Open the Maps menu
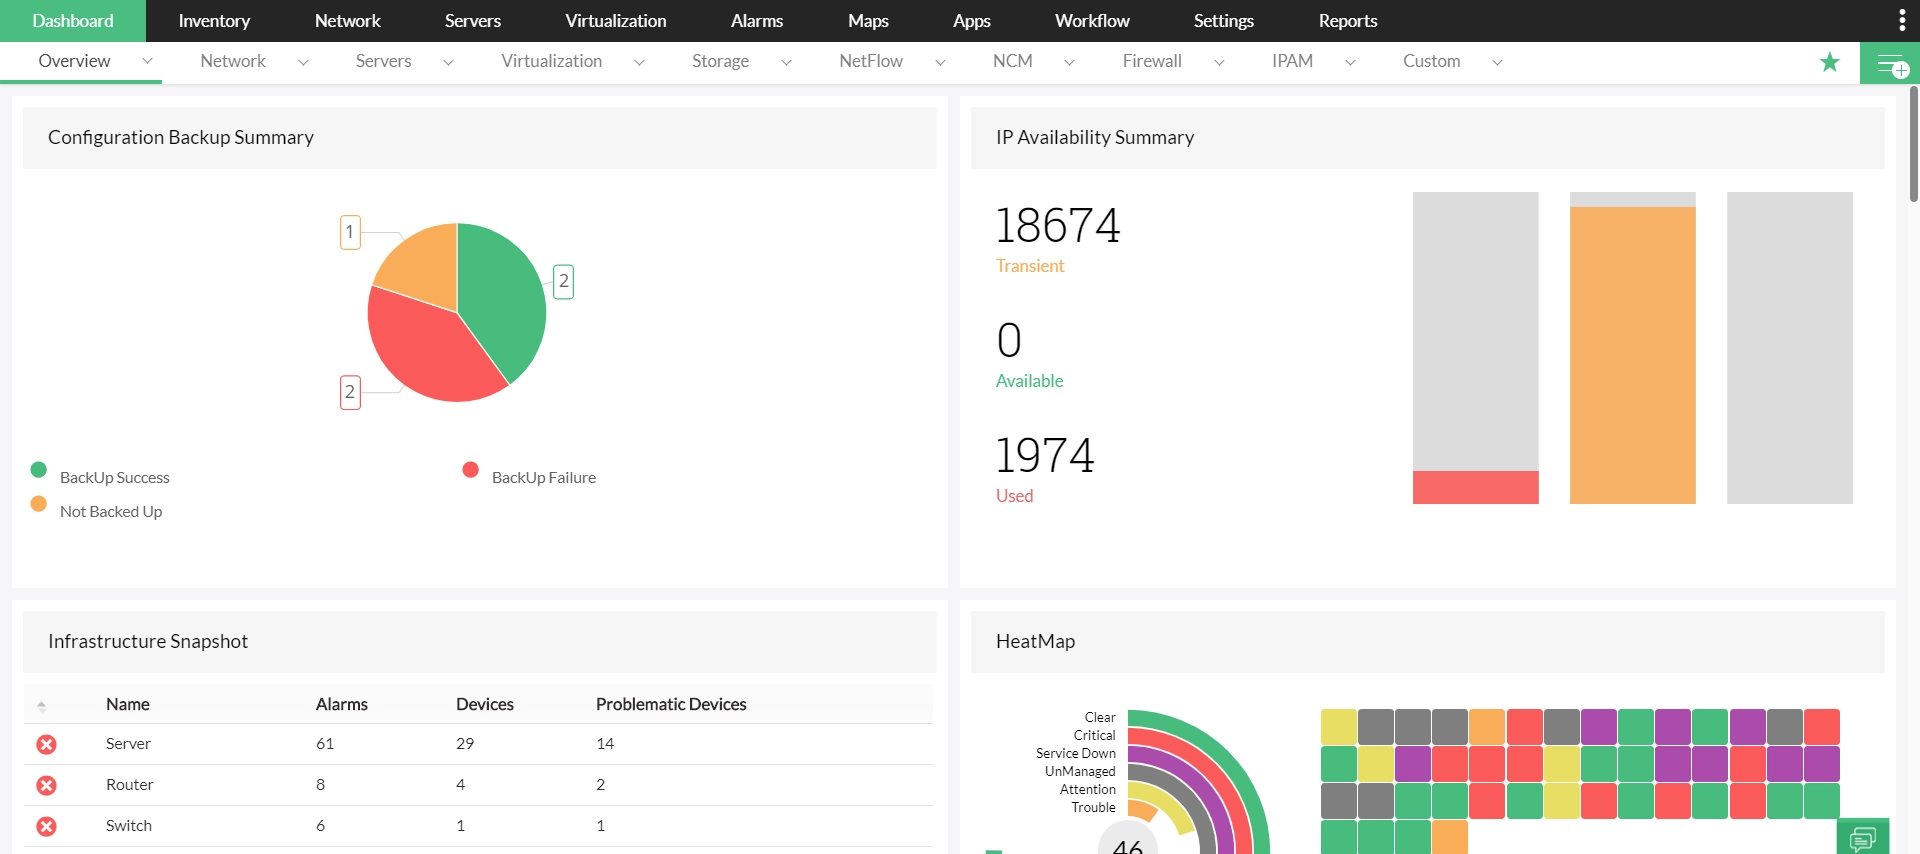1920x854 pixels. coord(868,21)
